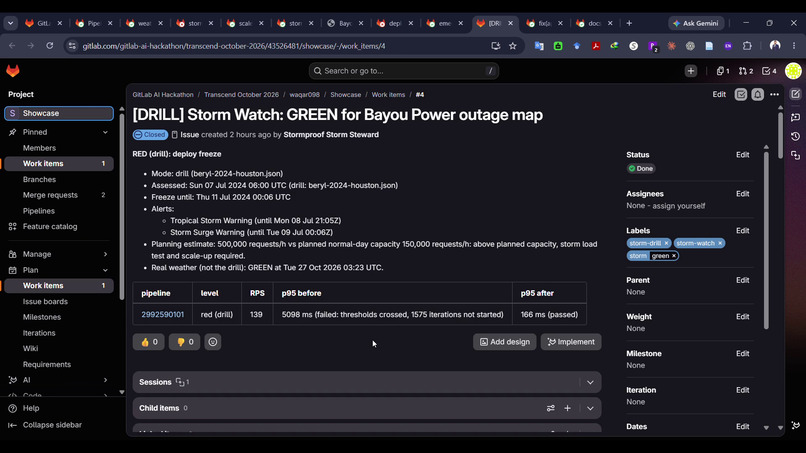Open the to-do list counter icon
Screen dimensions: 806x453
coord(769,71)
